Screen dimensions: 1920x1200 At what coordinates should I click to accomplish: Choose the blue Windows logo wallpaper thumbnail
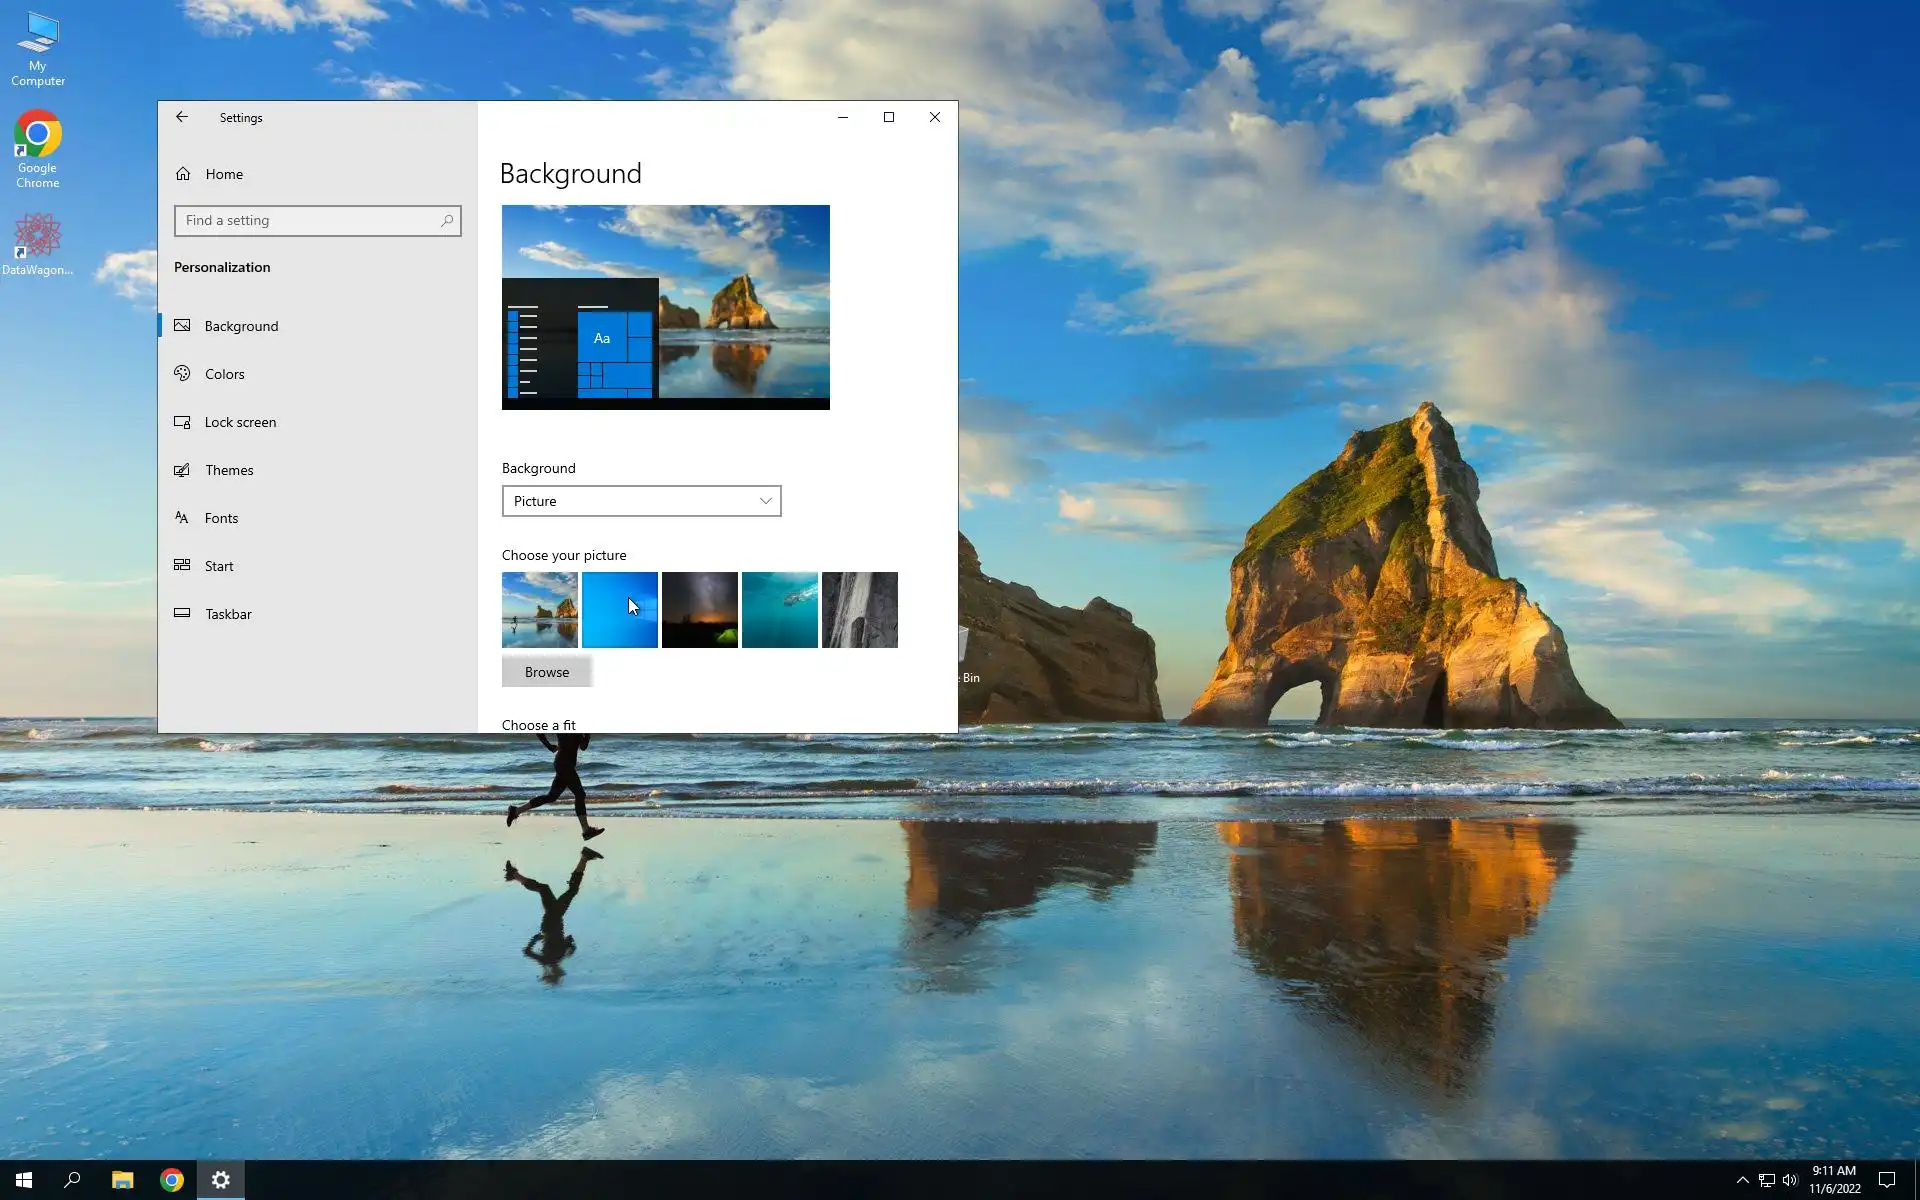coord(619,610)
